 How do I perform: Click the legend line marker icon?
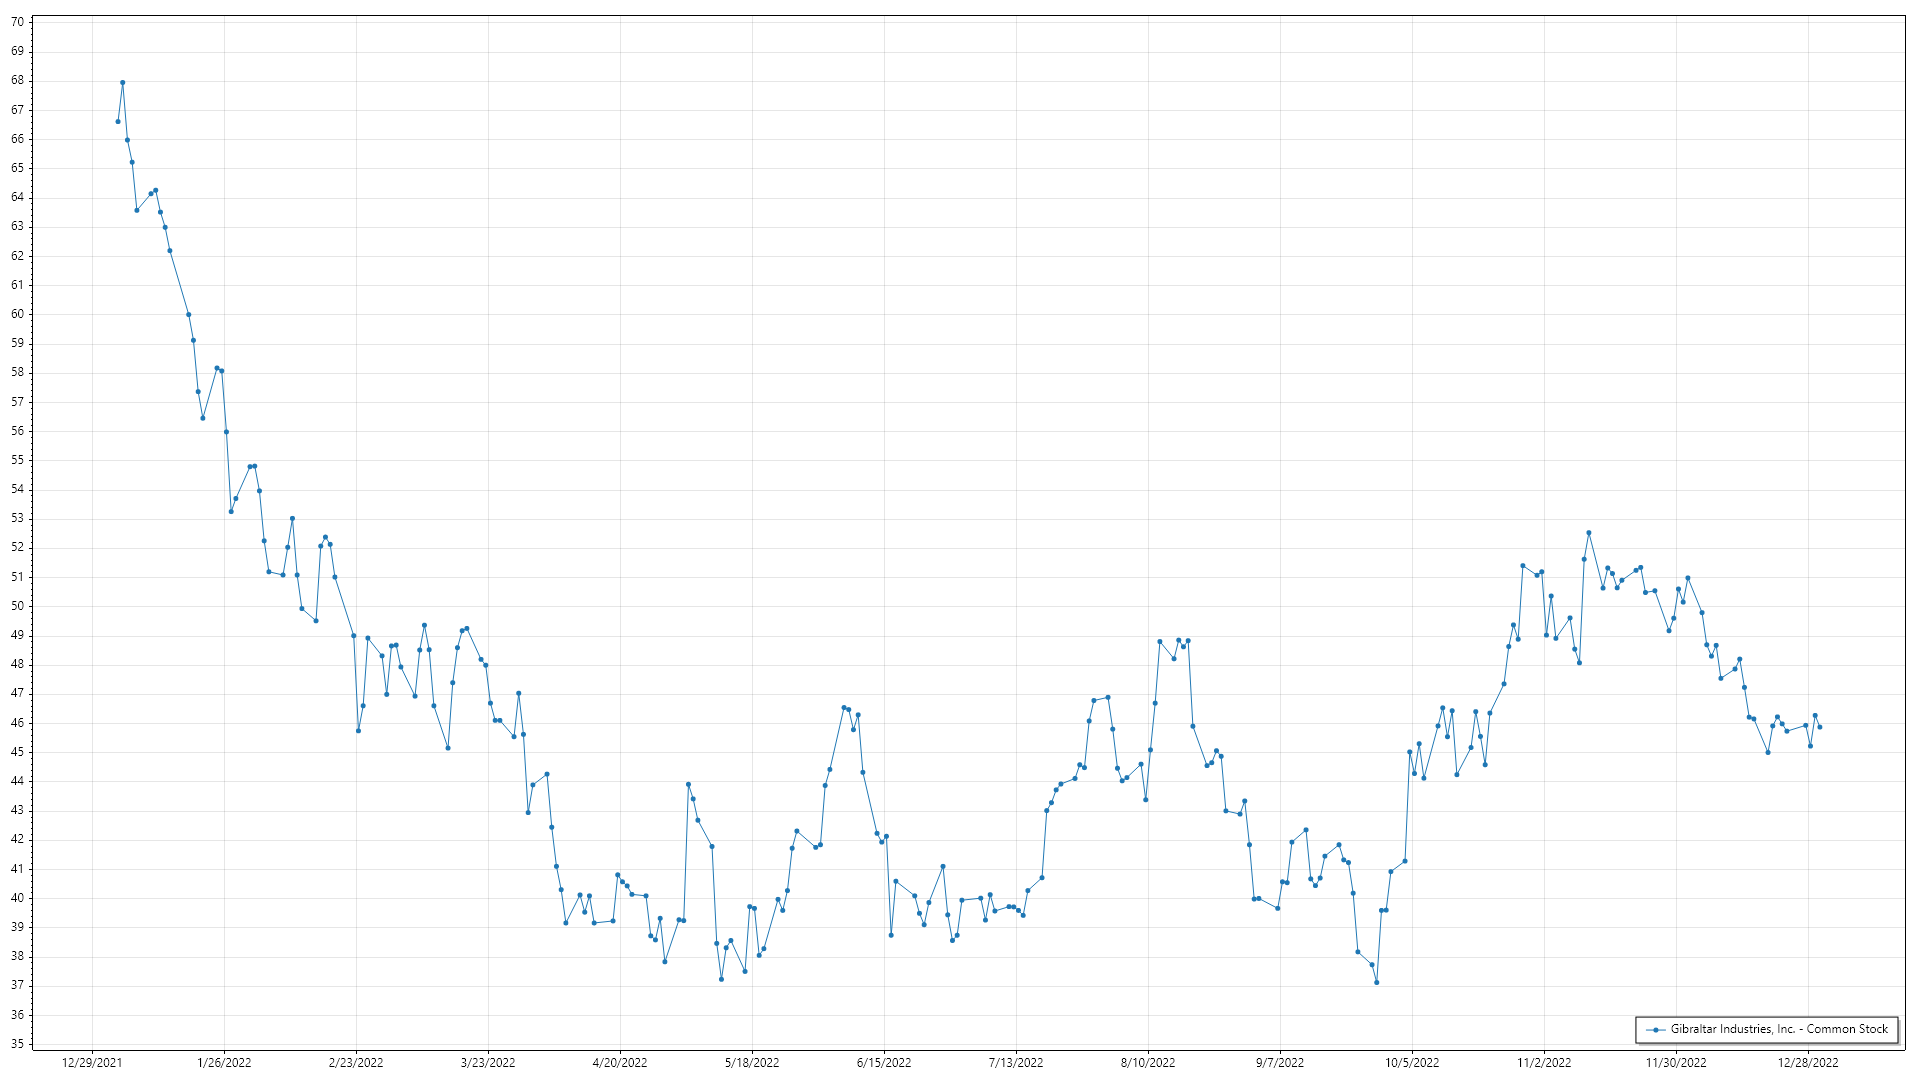(1656, 1029)
